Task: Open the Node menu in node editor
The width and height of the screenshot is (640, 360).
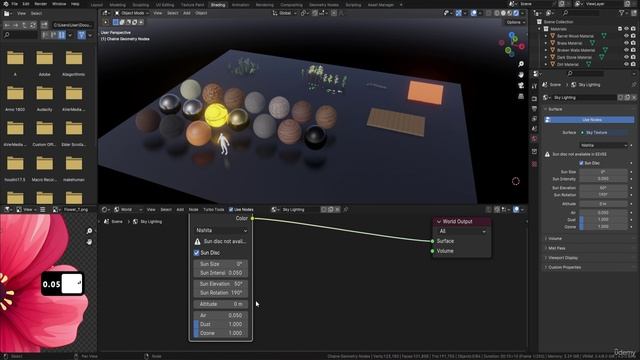Action: pyautogui.click(x=193, y=210)
